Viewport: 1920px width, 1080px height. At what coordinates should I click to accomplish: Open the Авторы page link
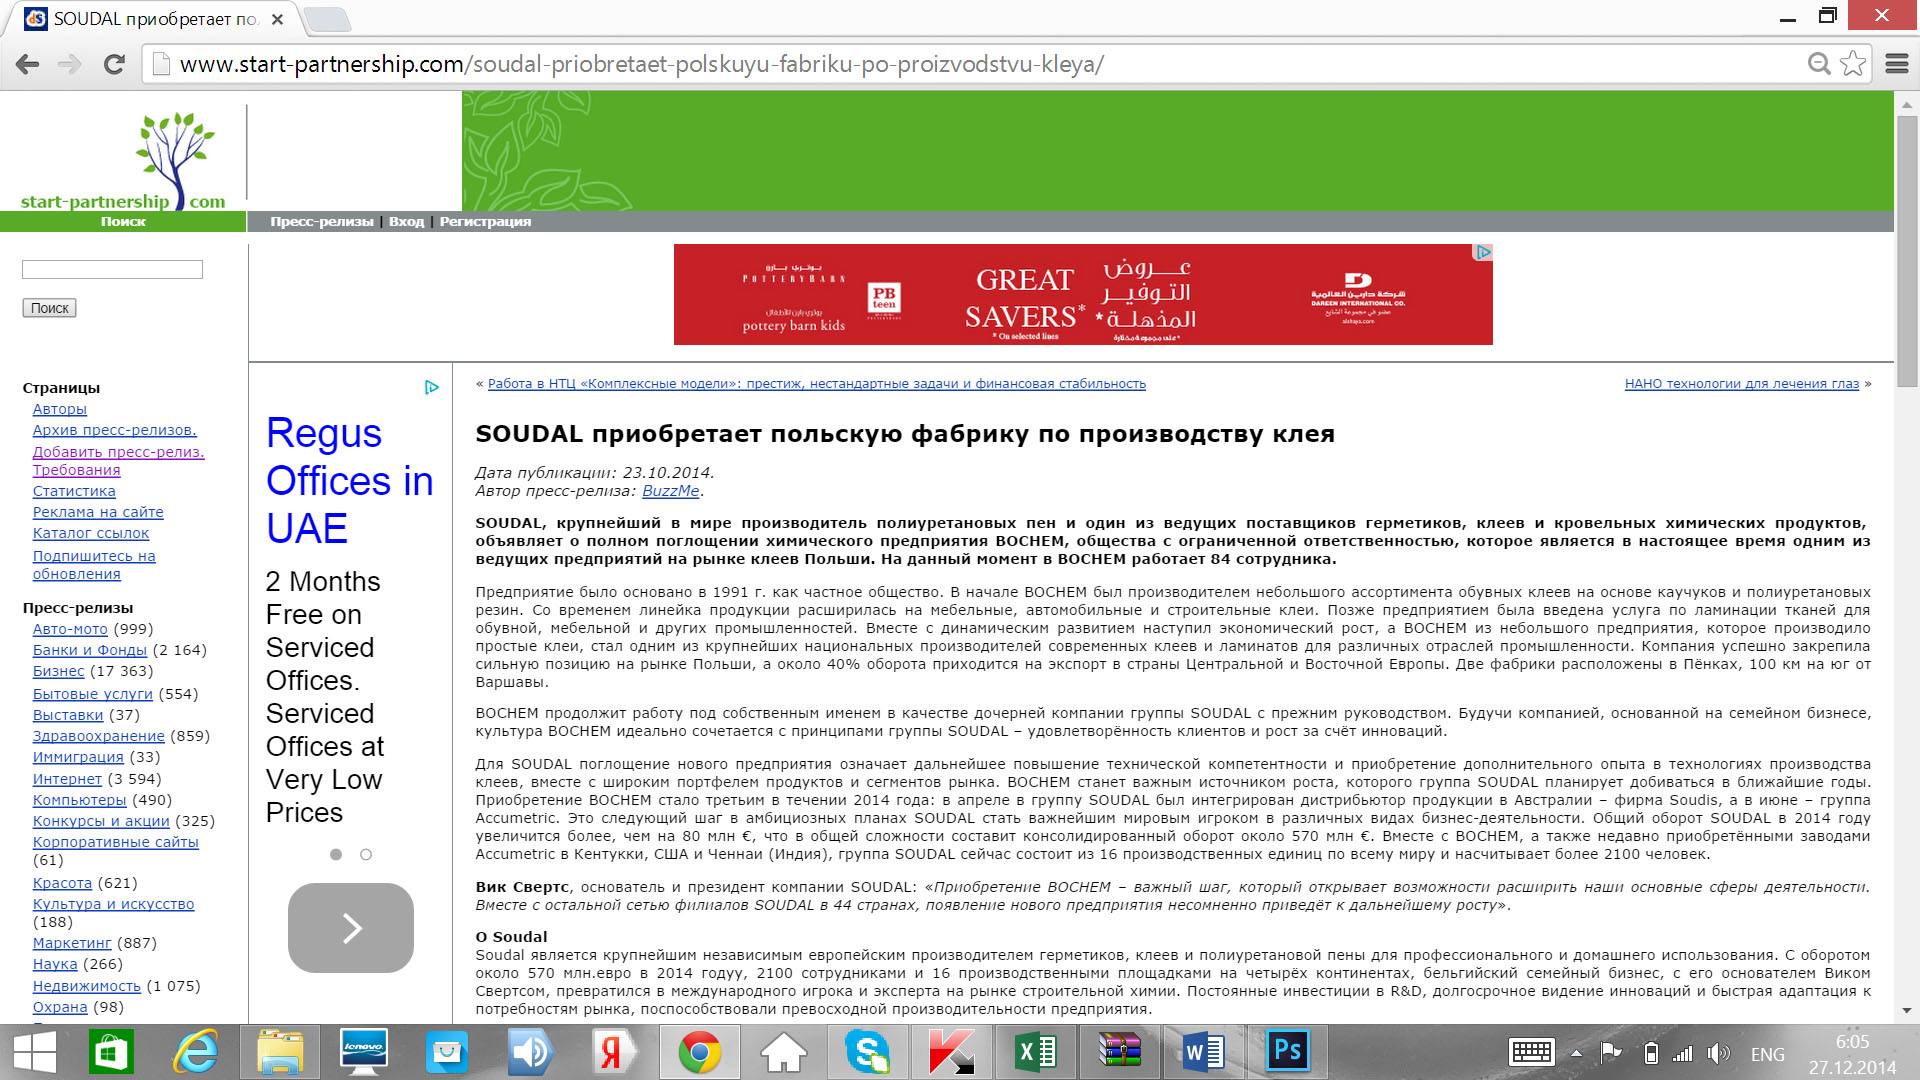(60, 409)
